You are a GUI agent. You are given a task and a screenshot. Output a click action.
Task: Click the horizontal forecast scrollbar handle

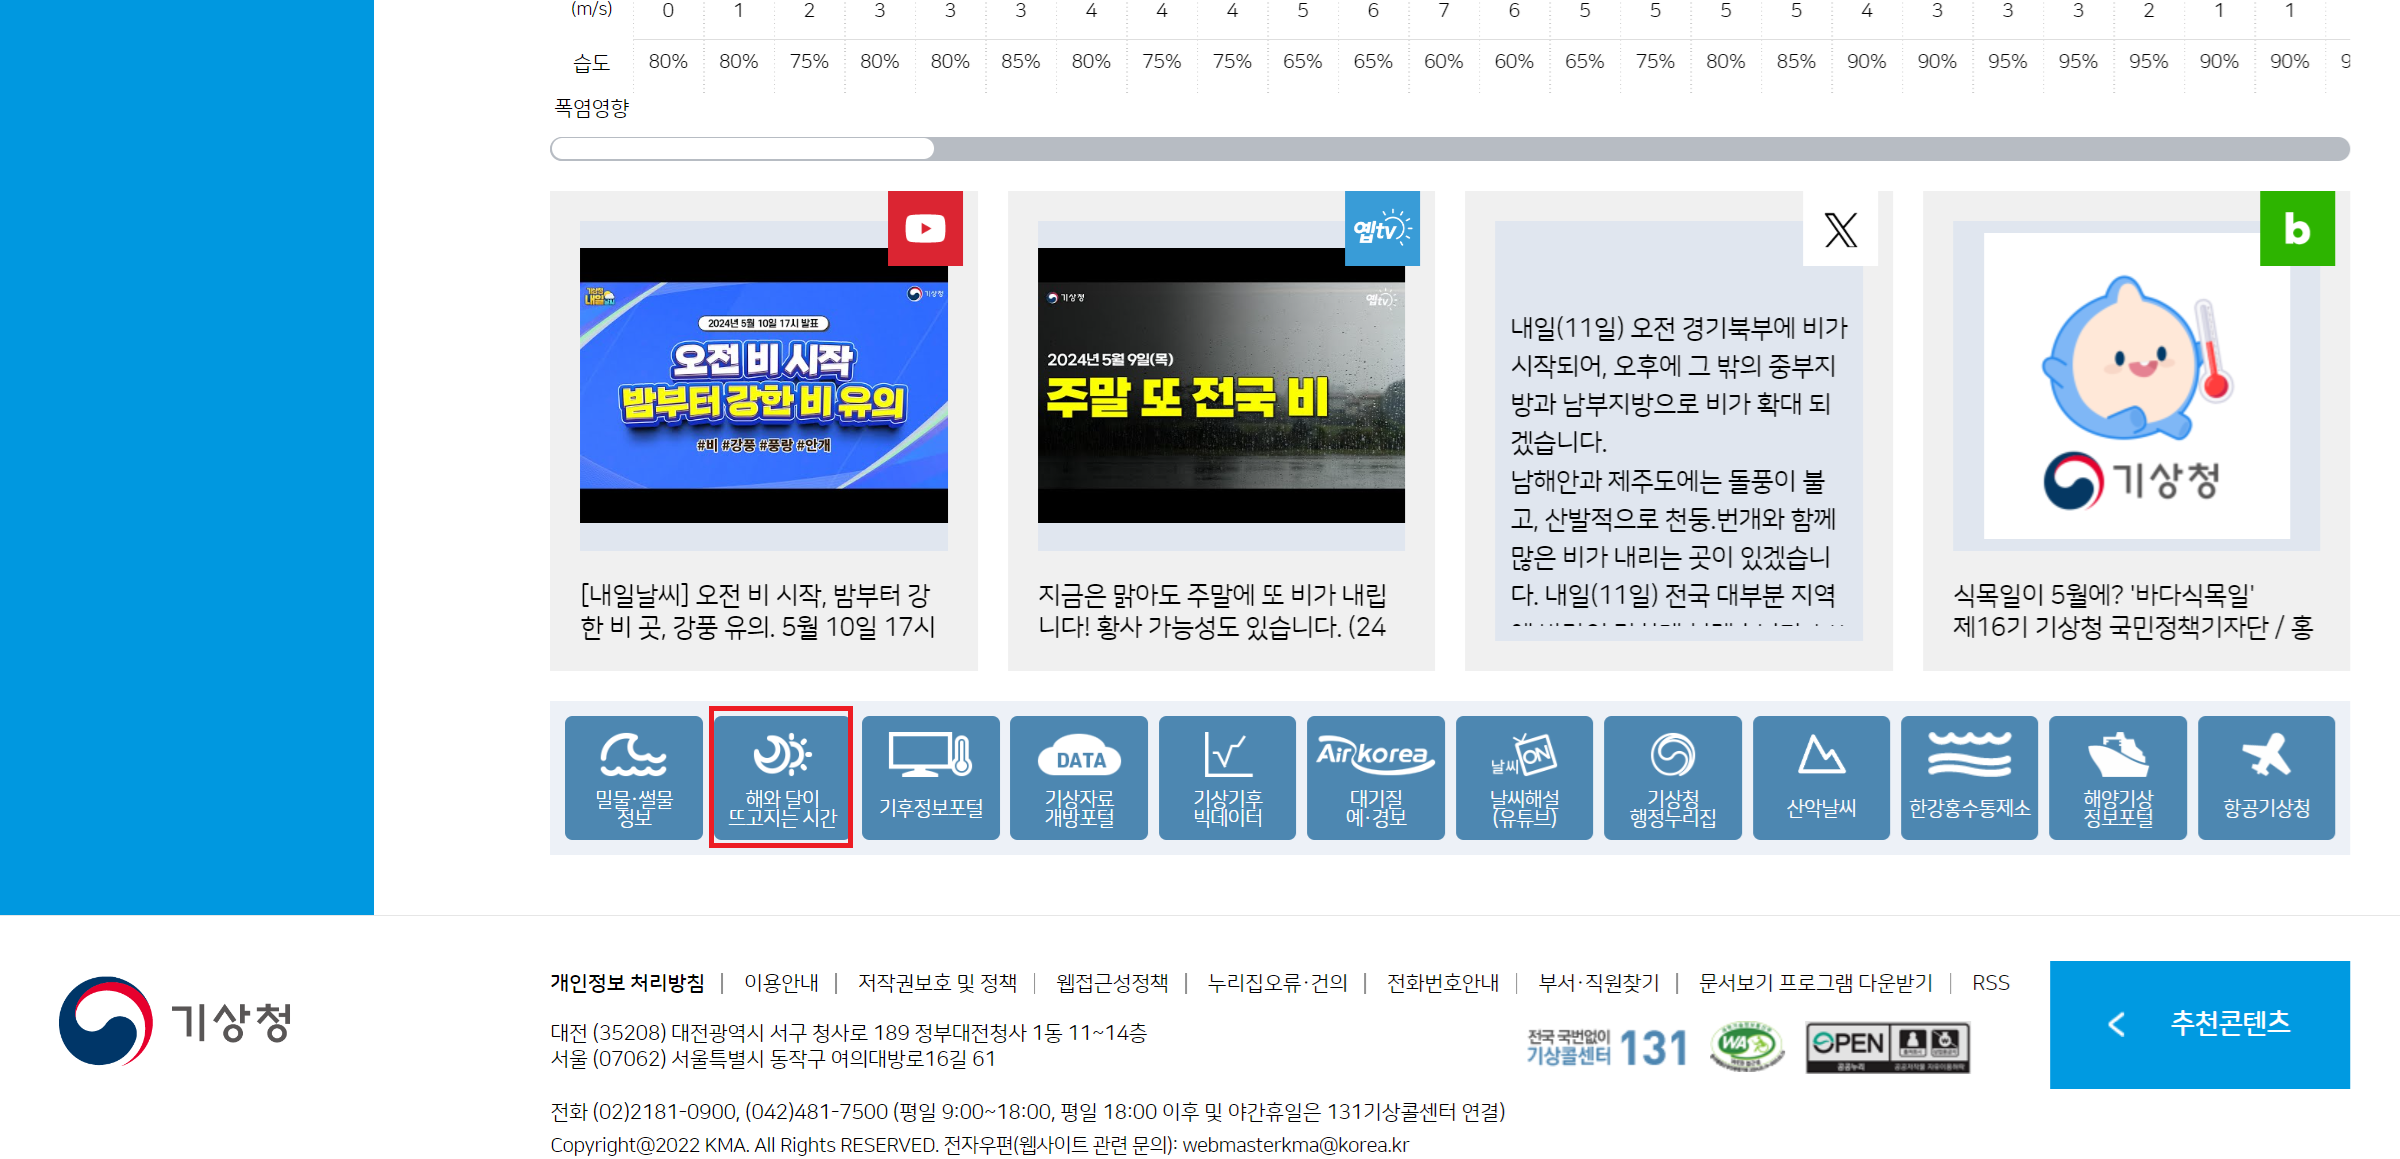click(x=742, y=149)
